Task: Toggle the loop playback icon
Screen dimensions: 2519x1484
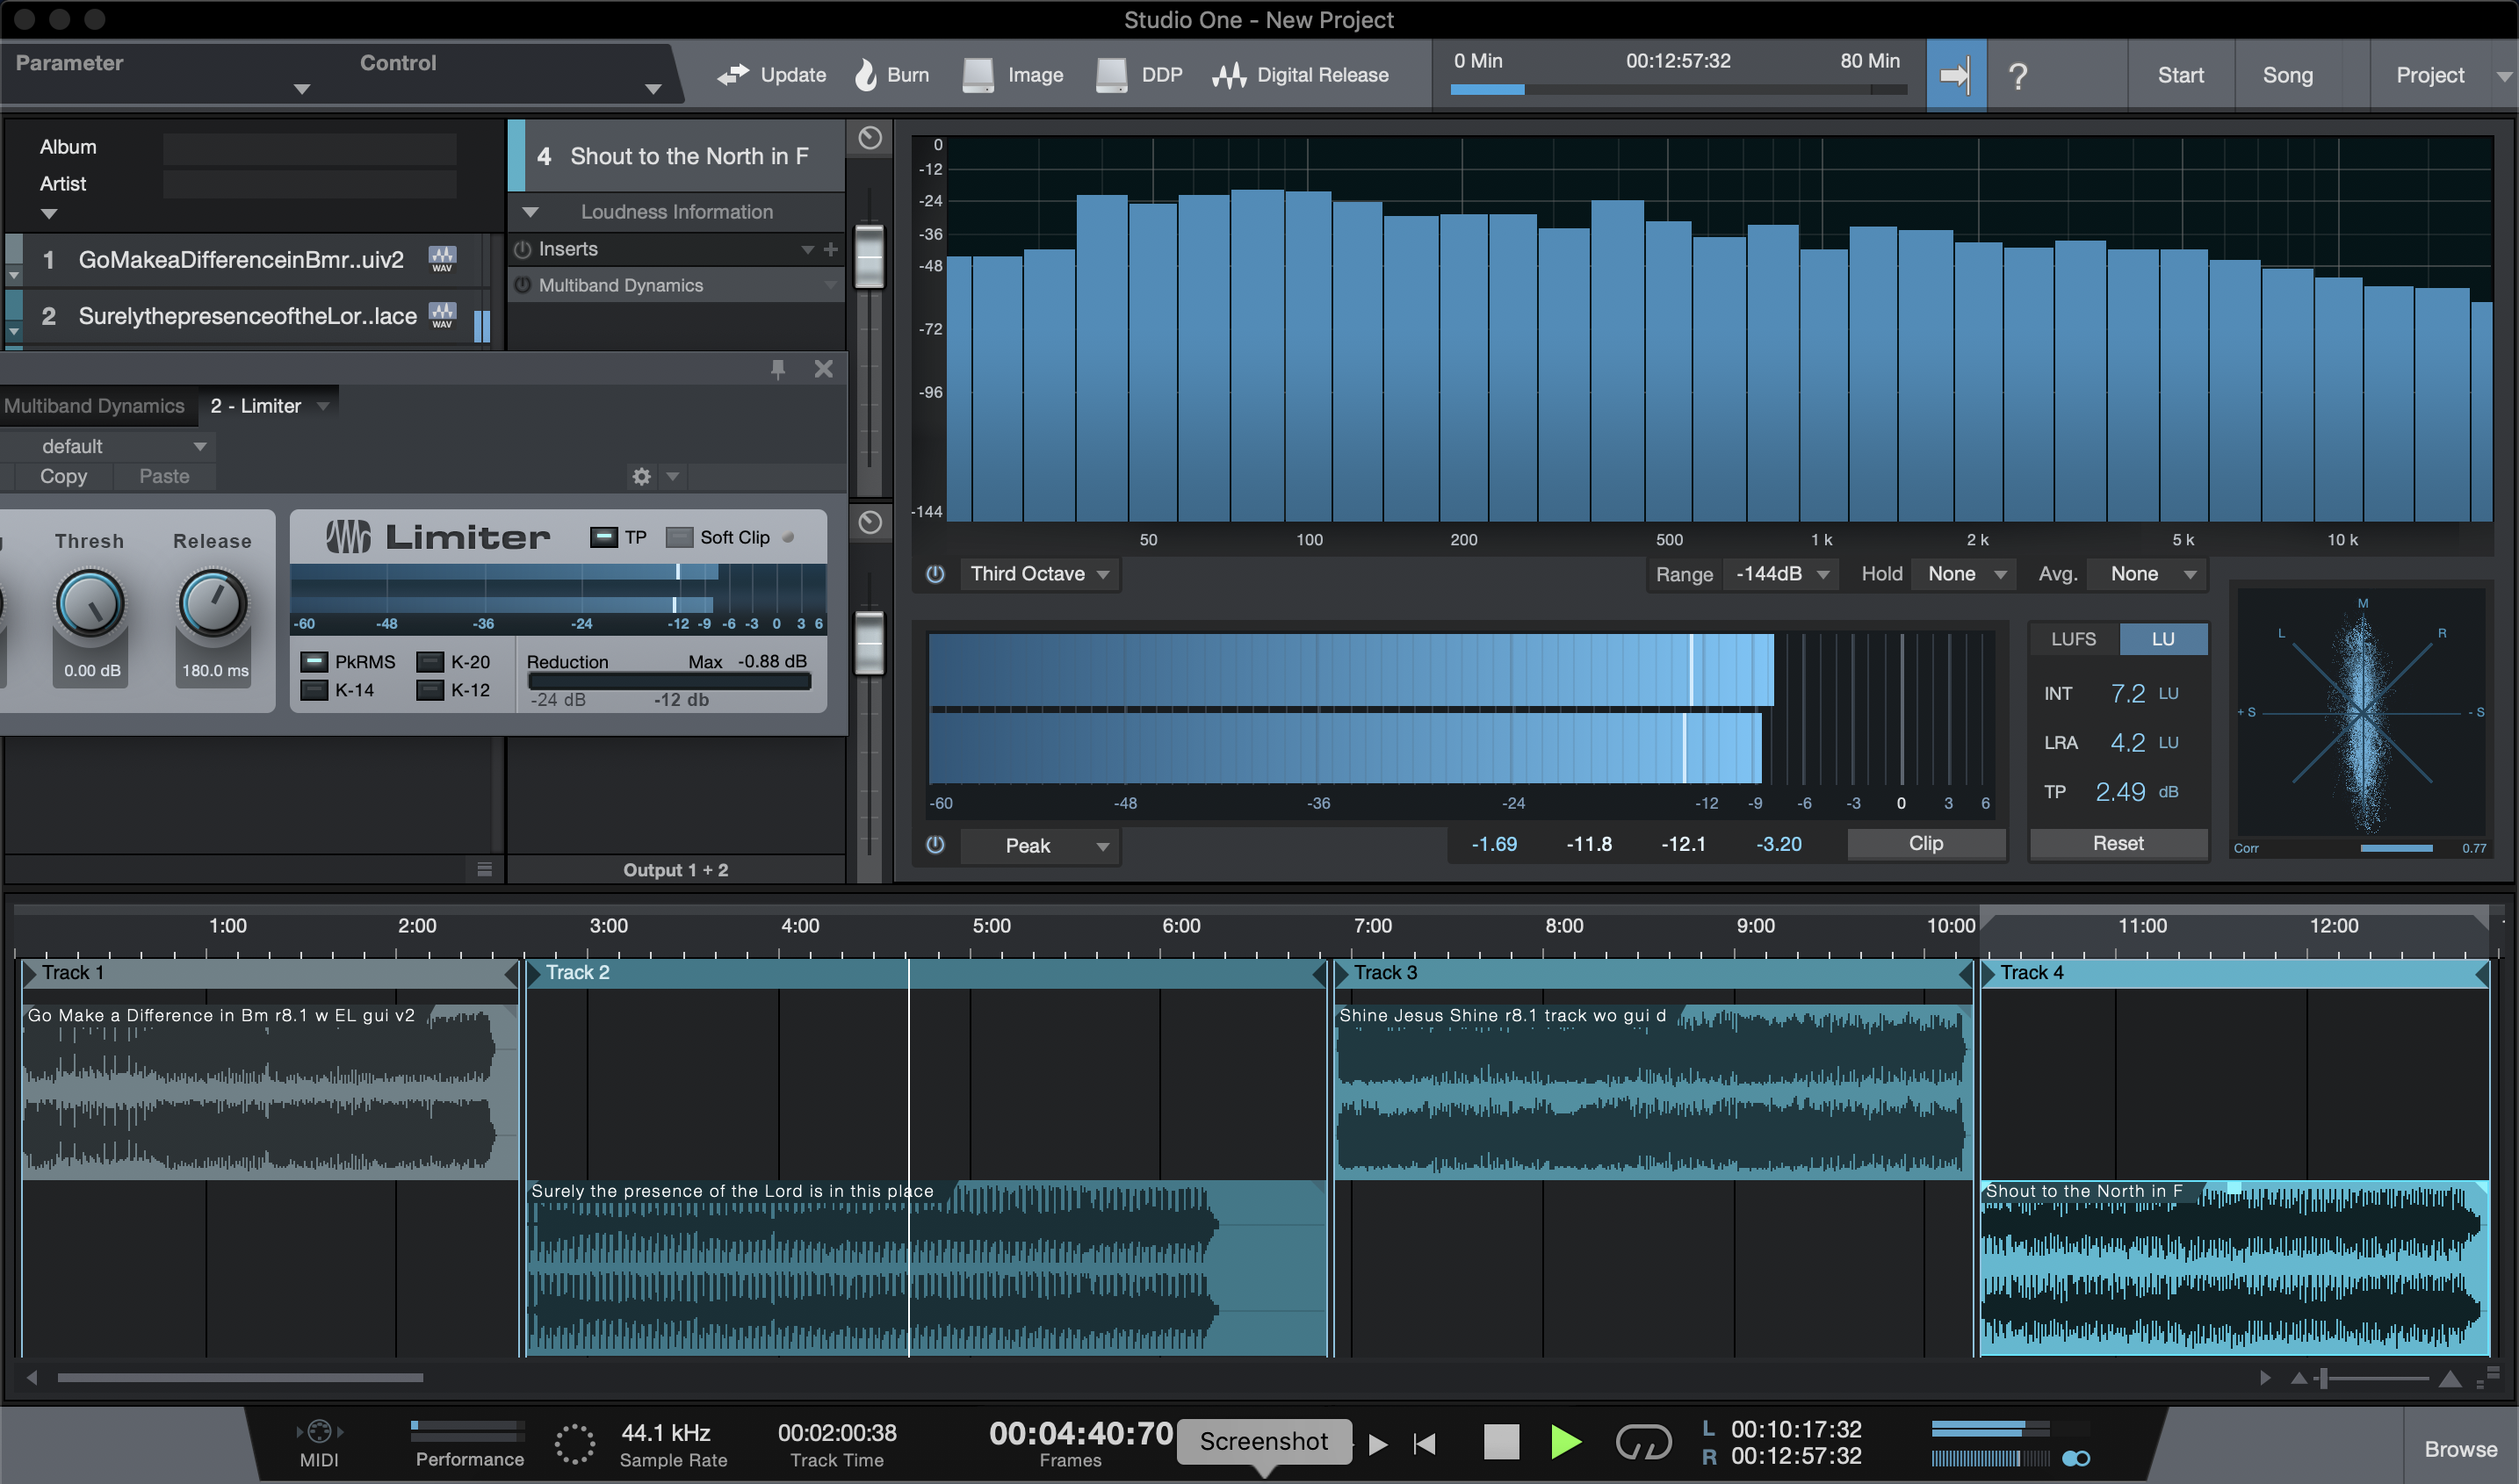Action: (x=1643, y=1442)
